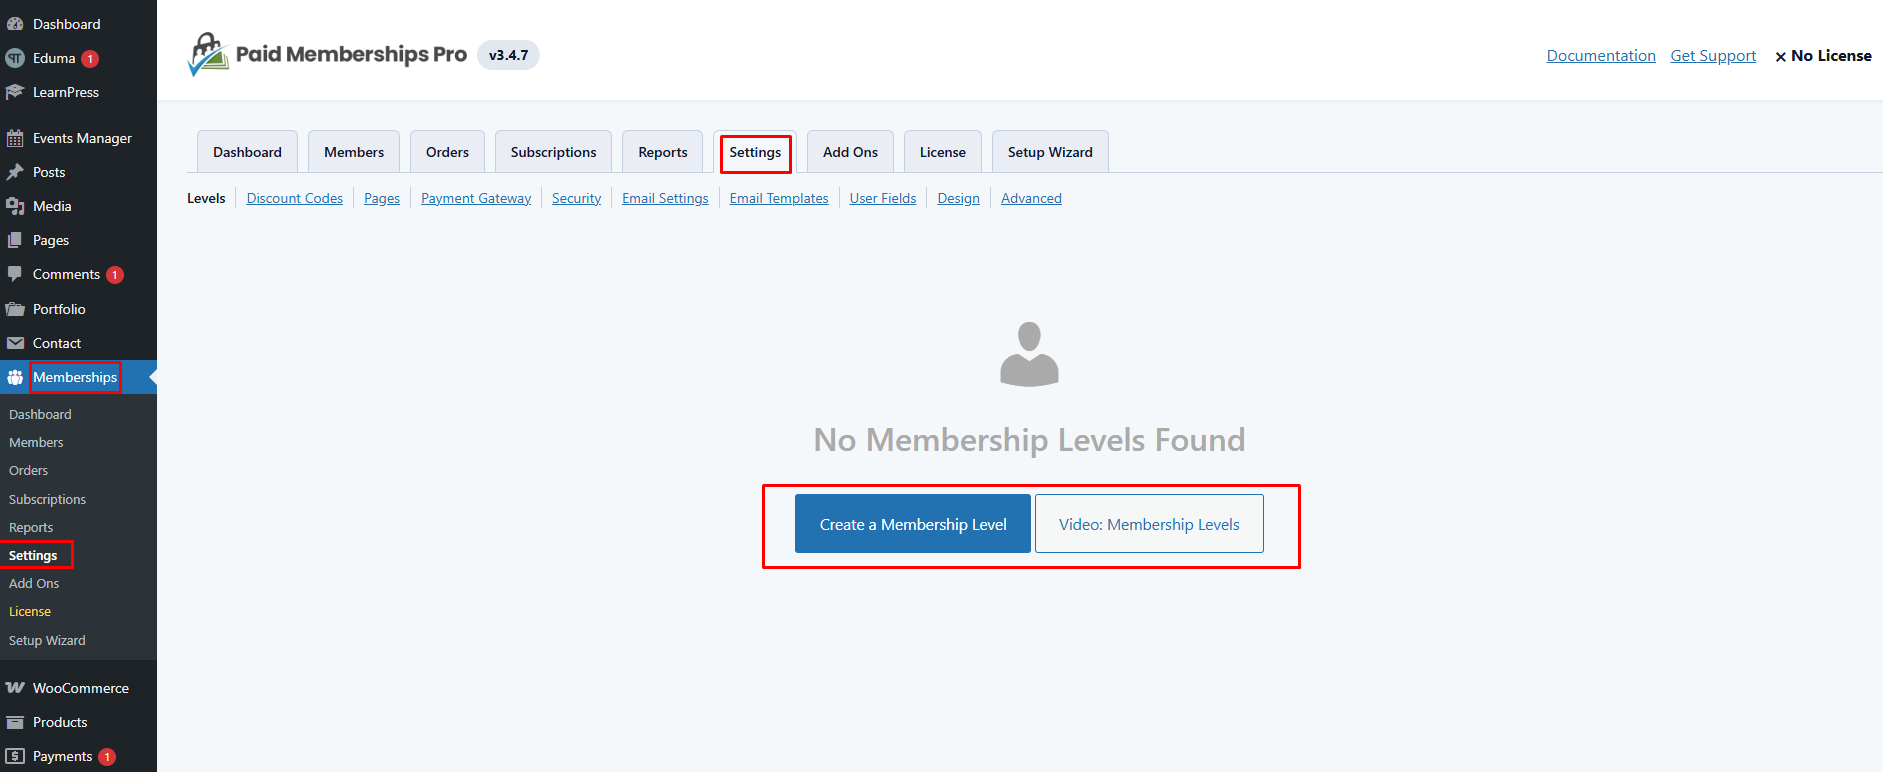Open the Subscriptions tab
Screen dimensions: 1883x772
(553, 152)
